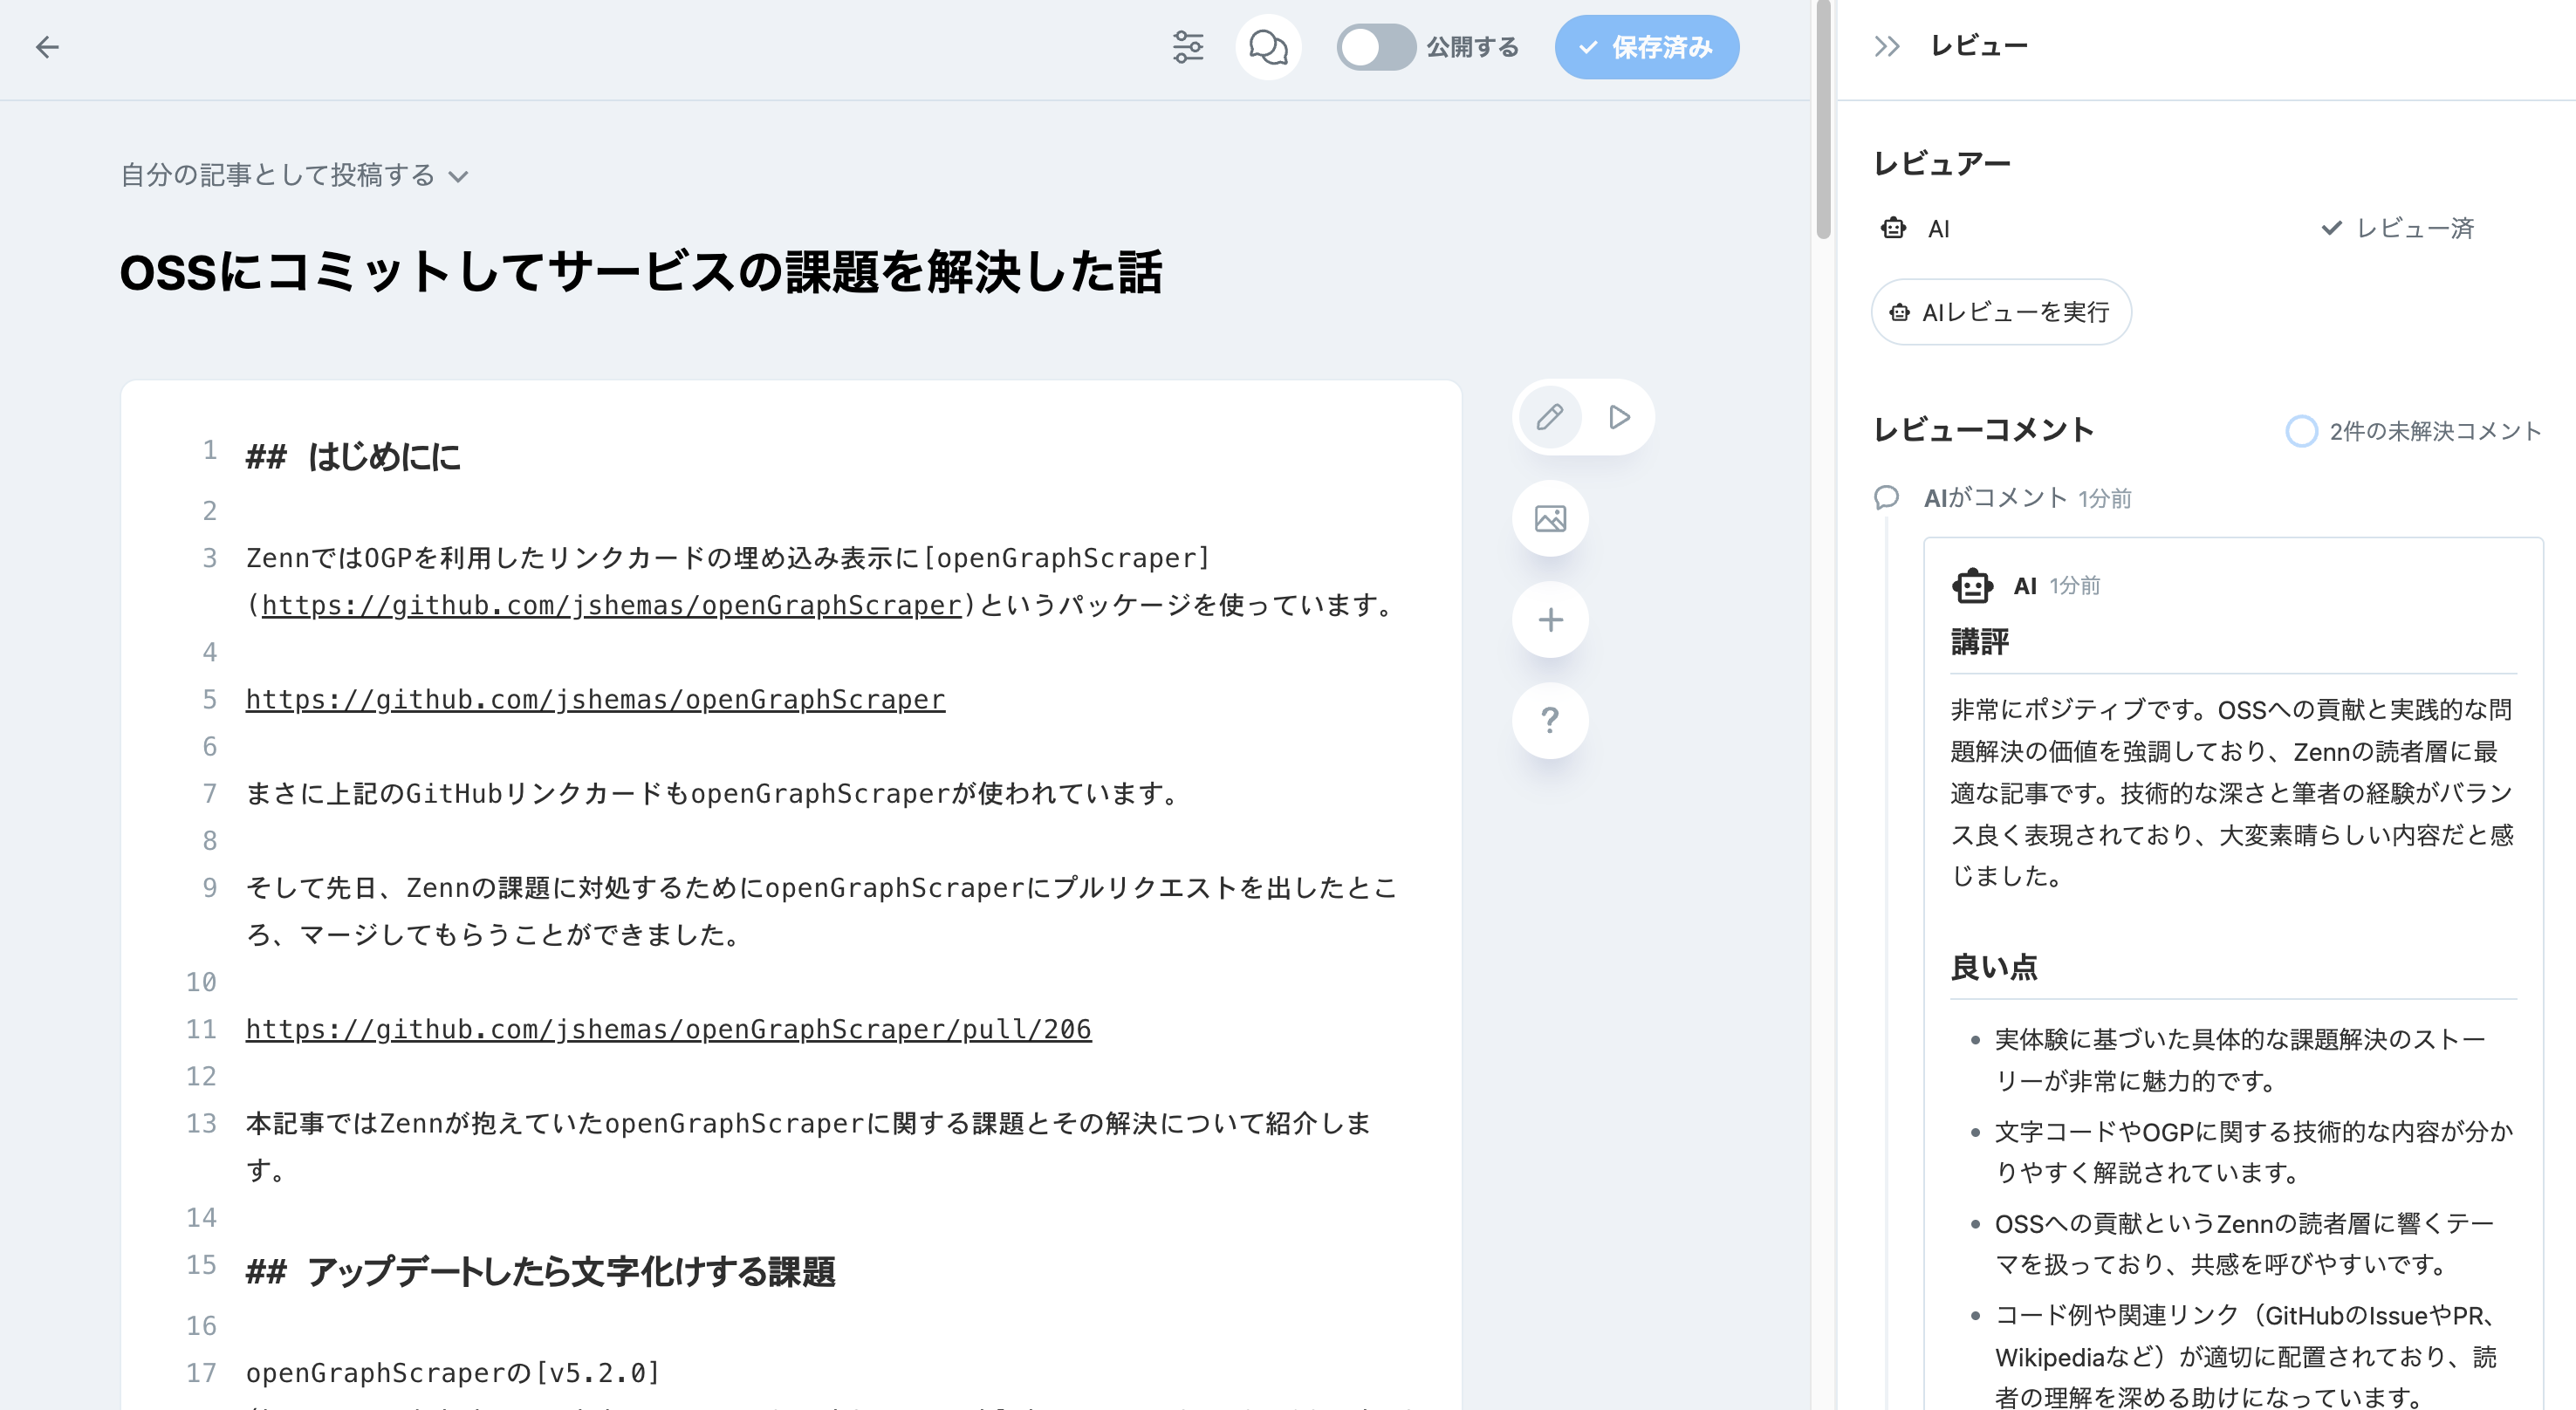
Task: Switch to preview with play icon
Action: coord(1619,417)
